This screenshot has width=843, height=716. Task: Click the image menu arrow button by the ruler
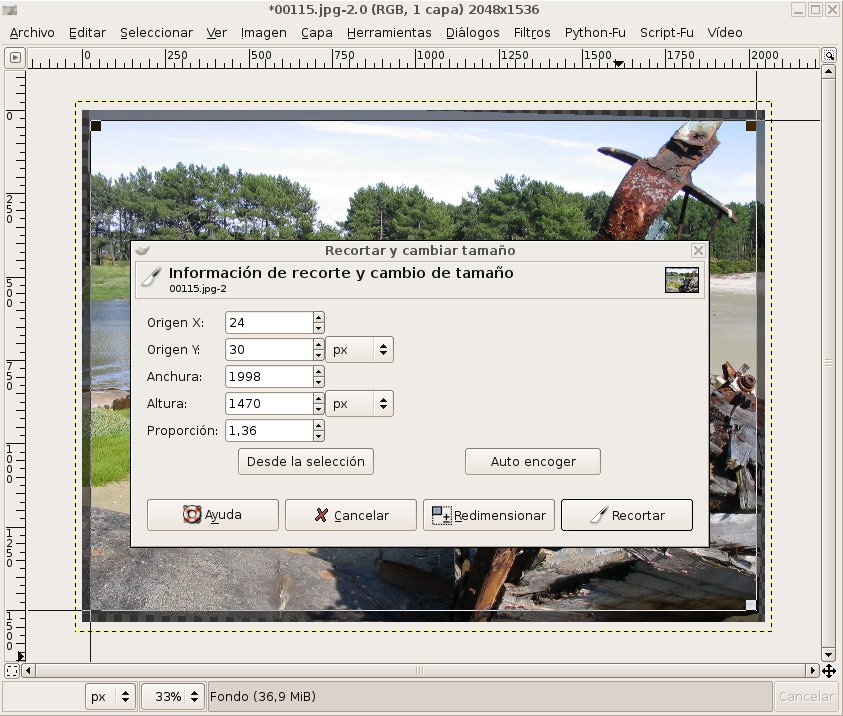click(15, 57)
